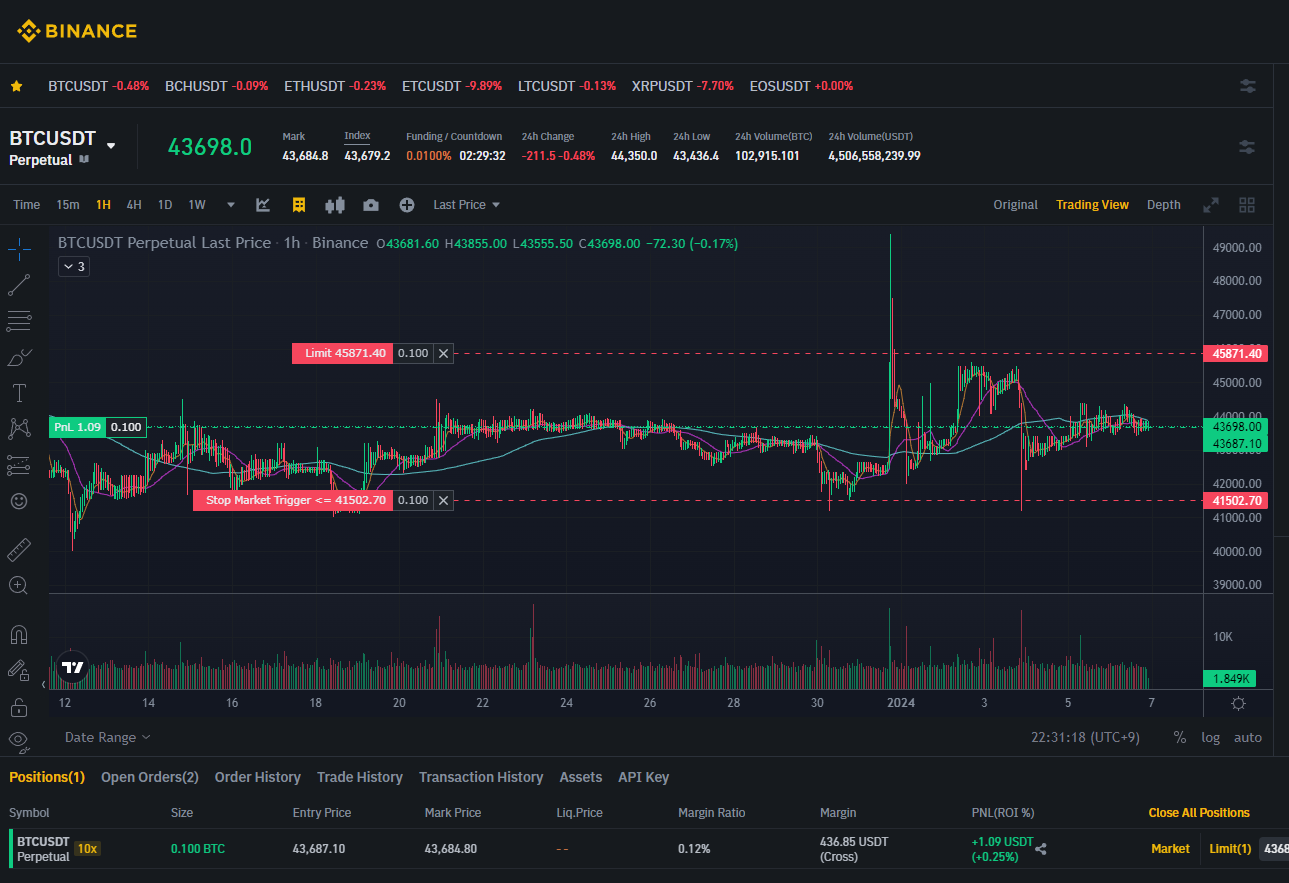Click the favorites star icon
This screenshot has width=1289, height=883.
pyautogui.click(x=17, y=86)
